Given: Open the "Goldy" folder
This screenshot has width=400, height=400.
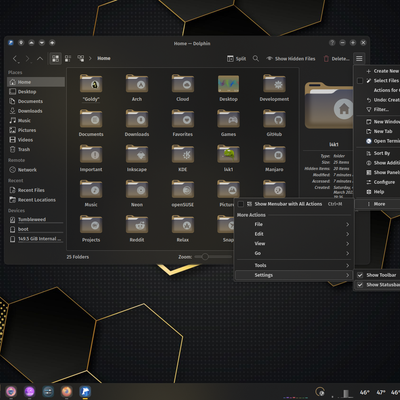Looking at the screenshot, I should [x=91, y=88].
